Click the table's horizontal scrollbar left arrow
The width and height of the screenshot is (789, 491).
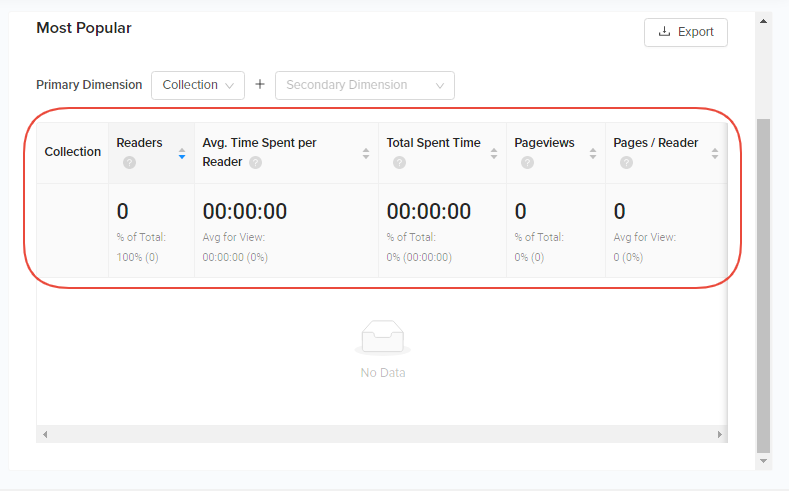(44, 435)
